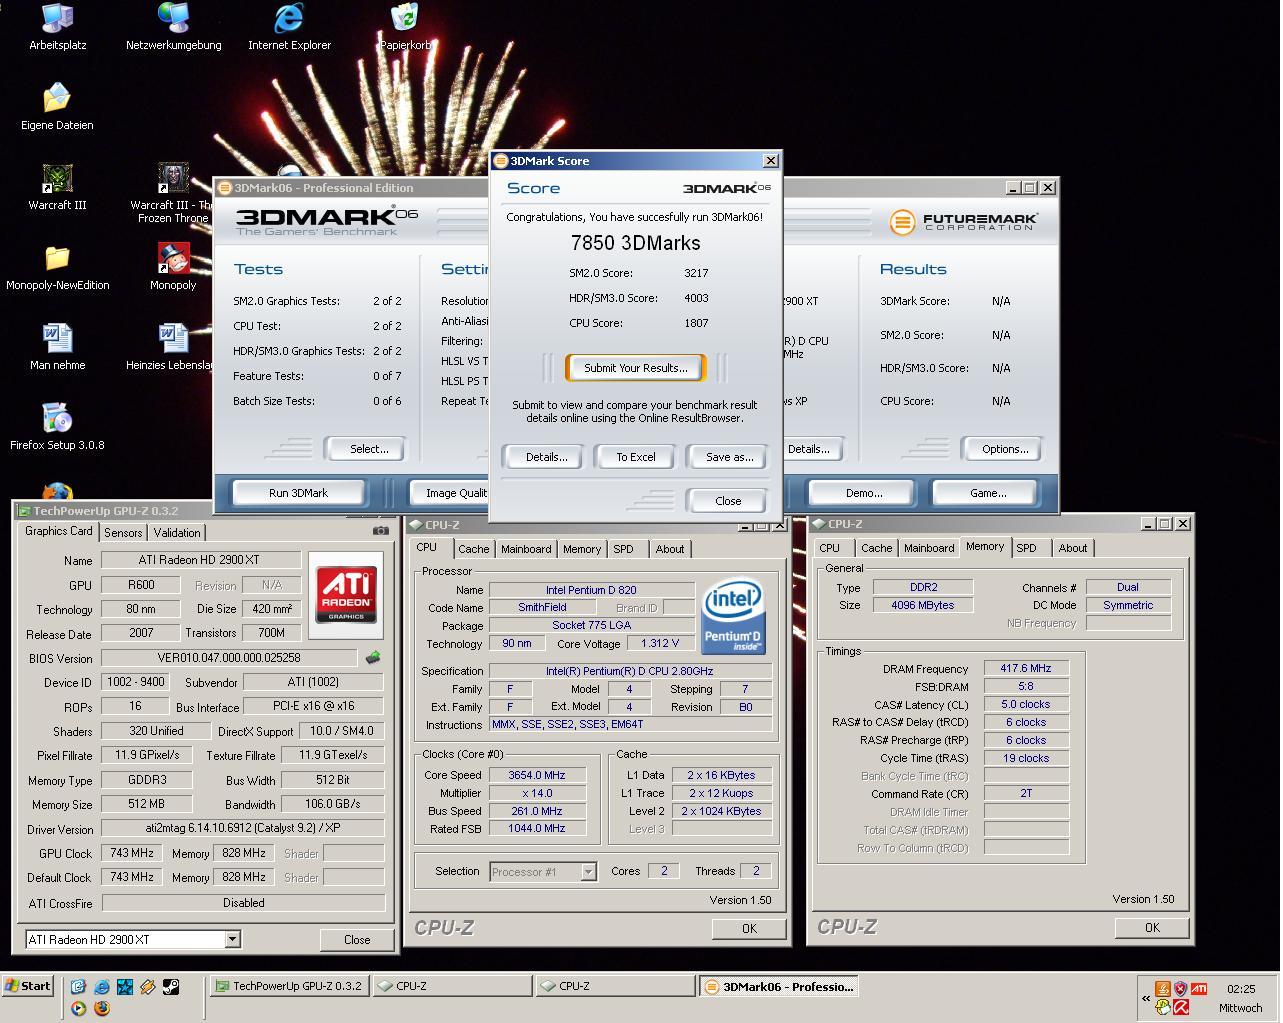Viewport: 1283px width, 1023px height.
Task: Switch to the Sensors tab in GPU-Z
Action: (x=123, y=533)
